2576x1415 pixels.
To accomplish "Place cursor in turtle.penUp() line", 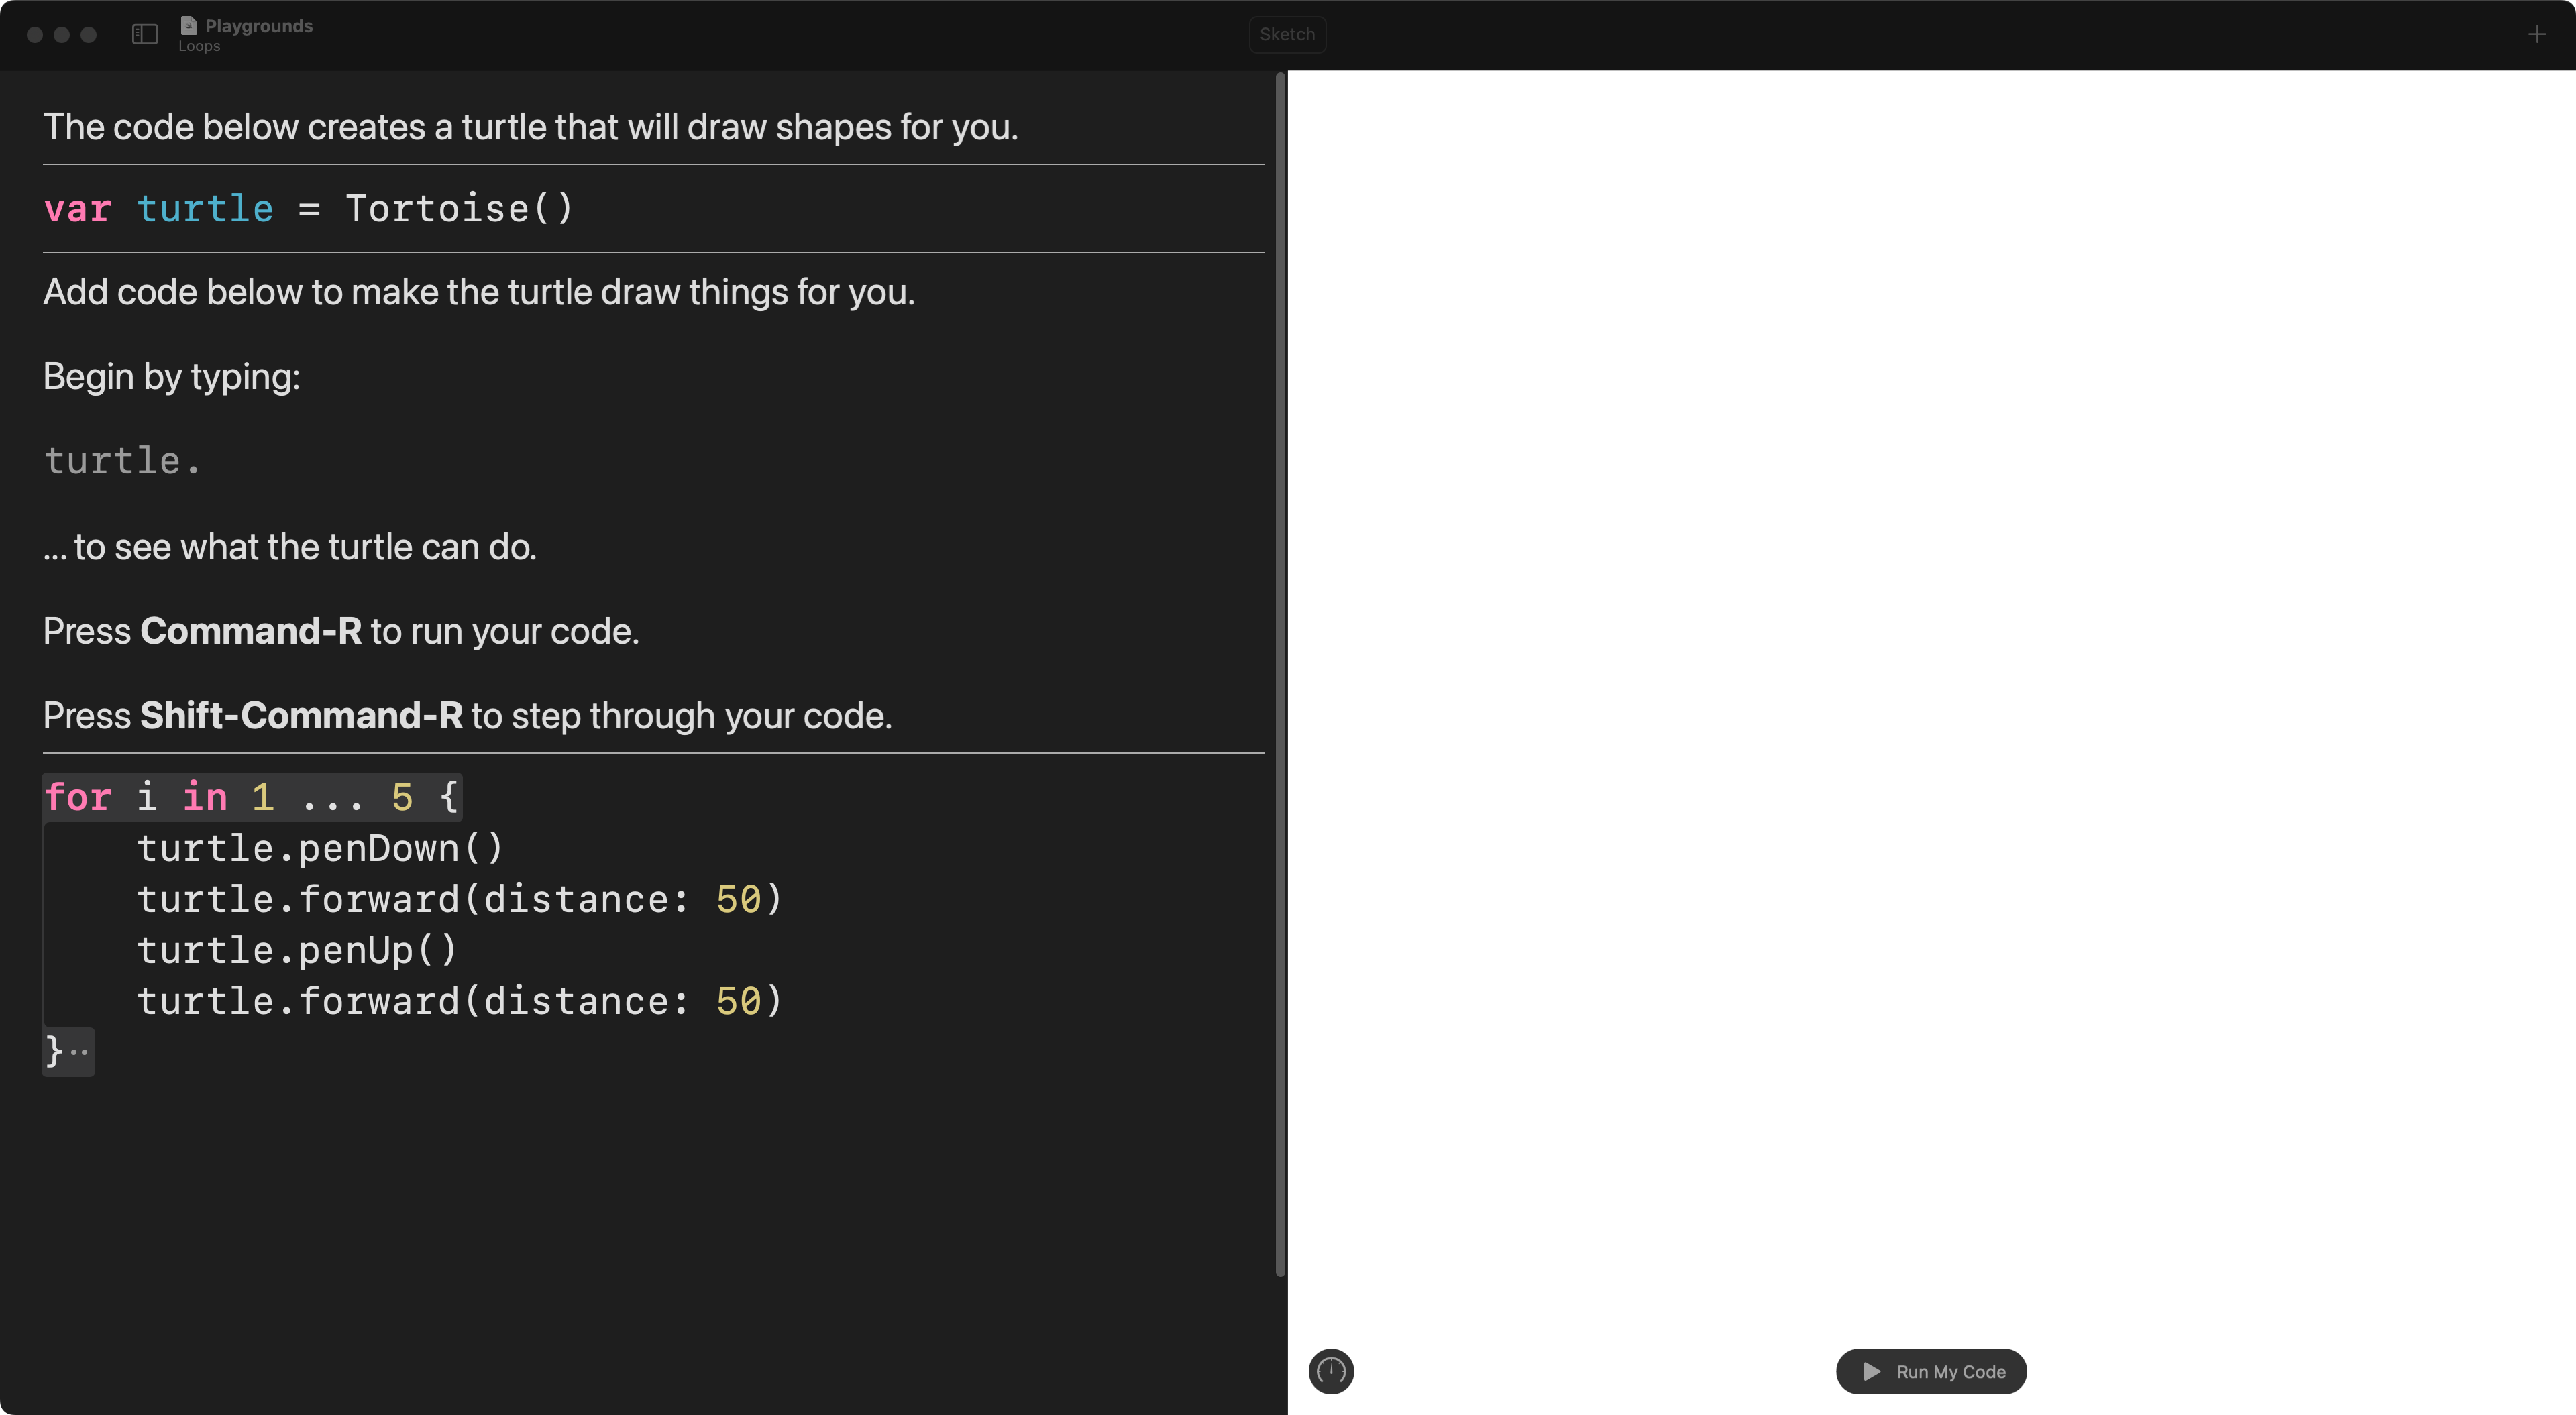I will [297, 950].
